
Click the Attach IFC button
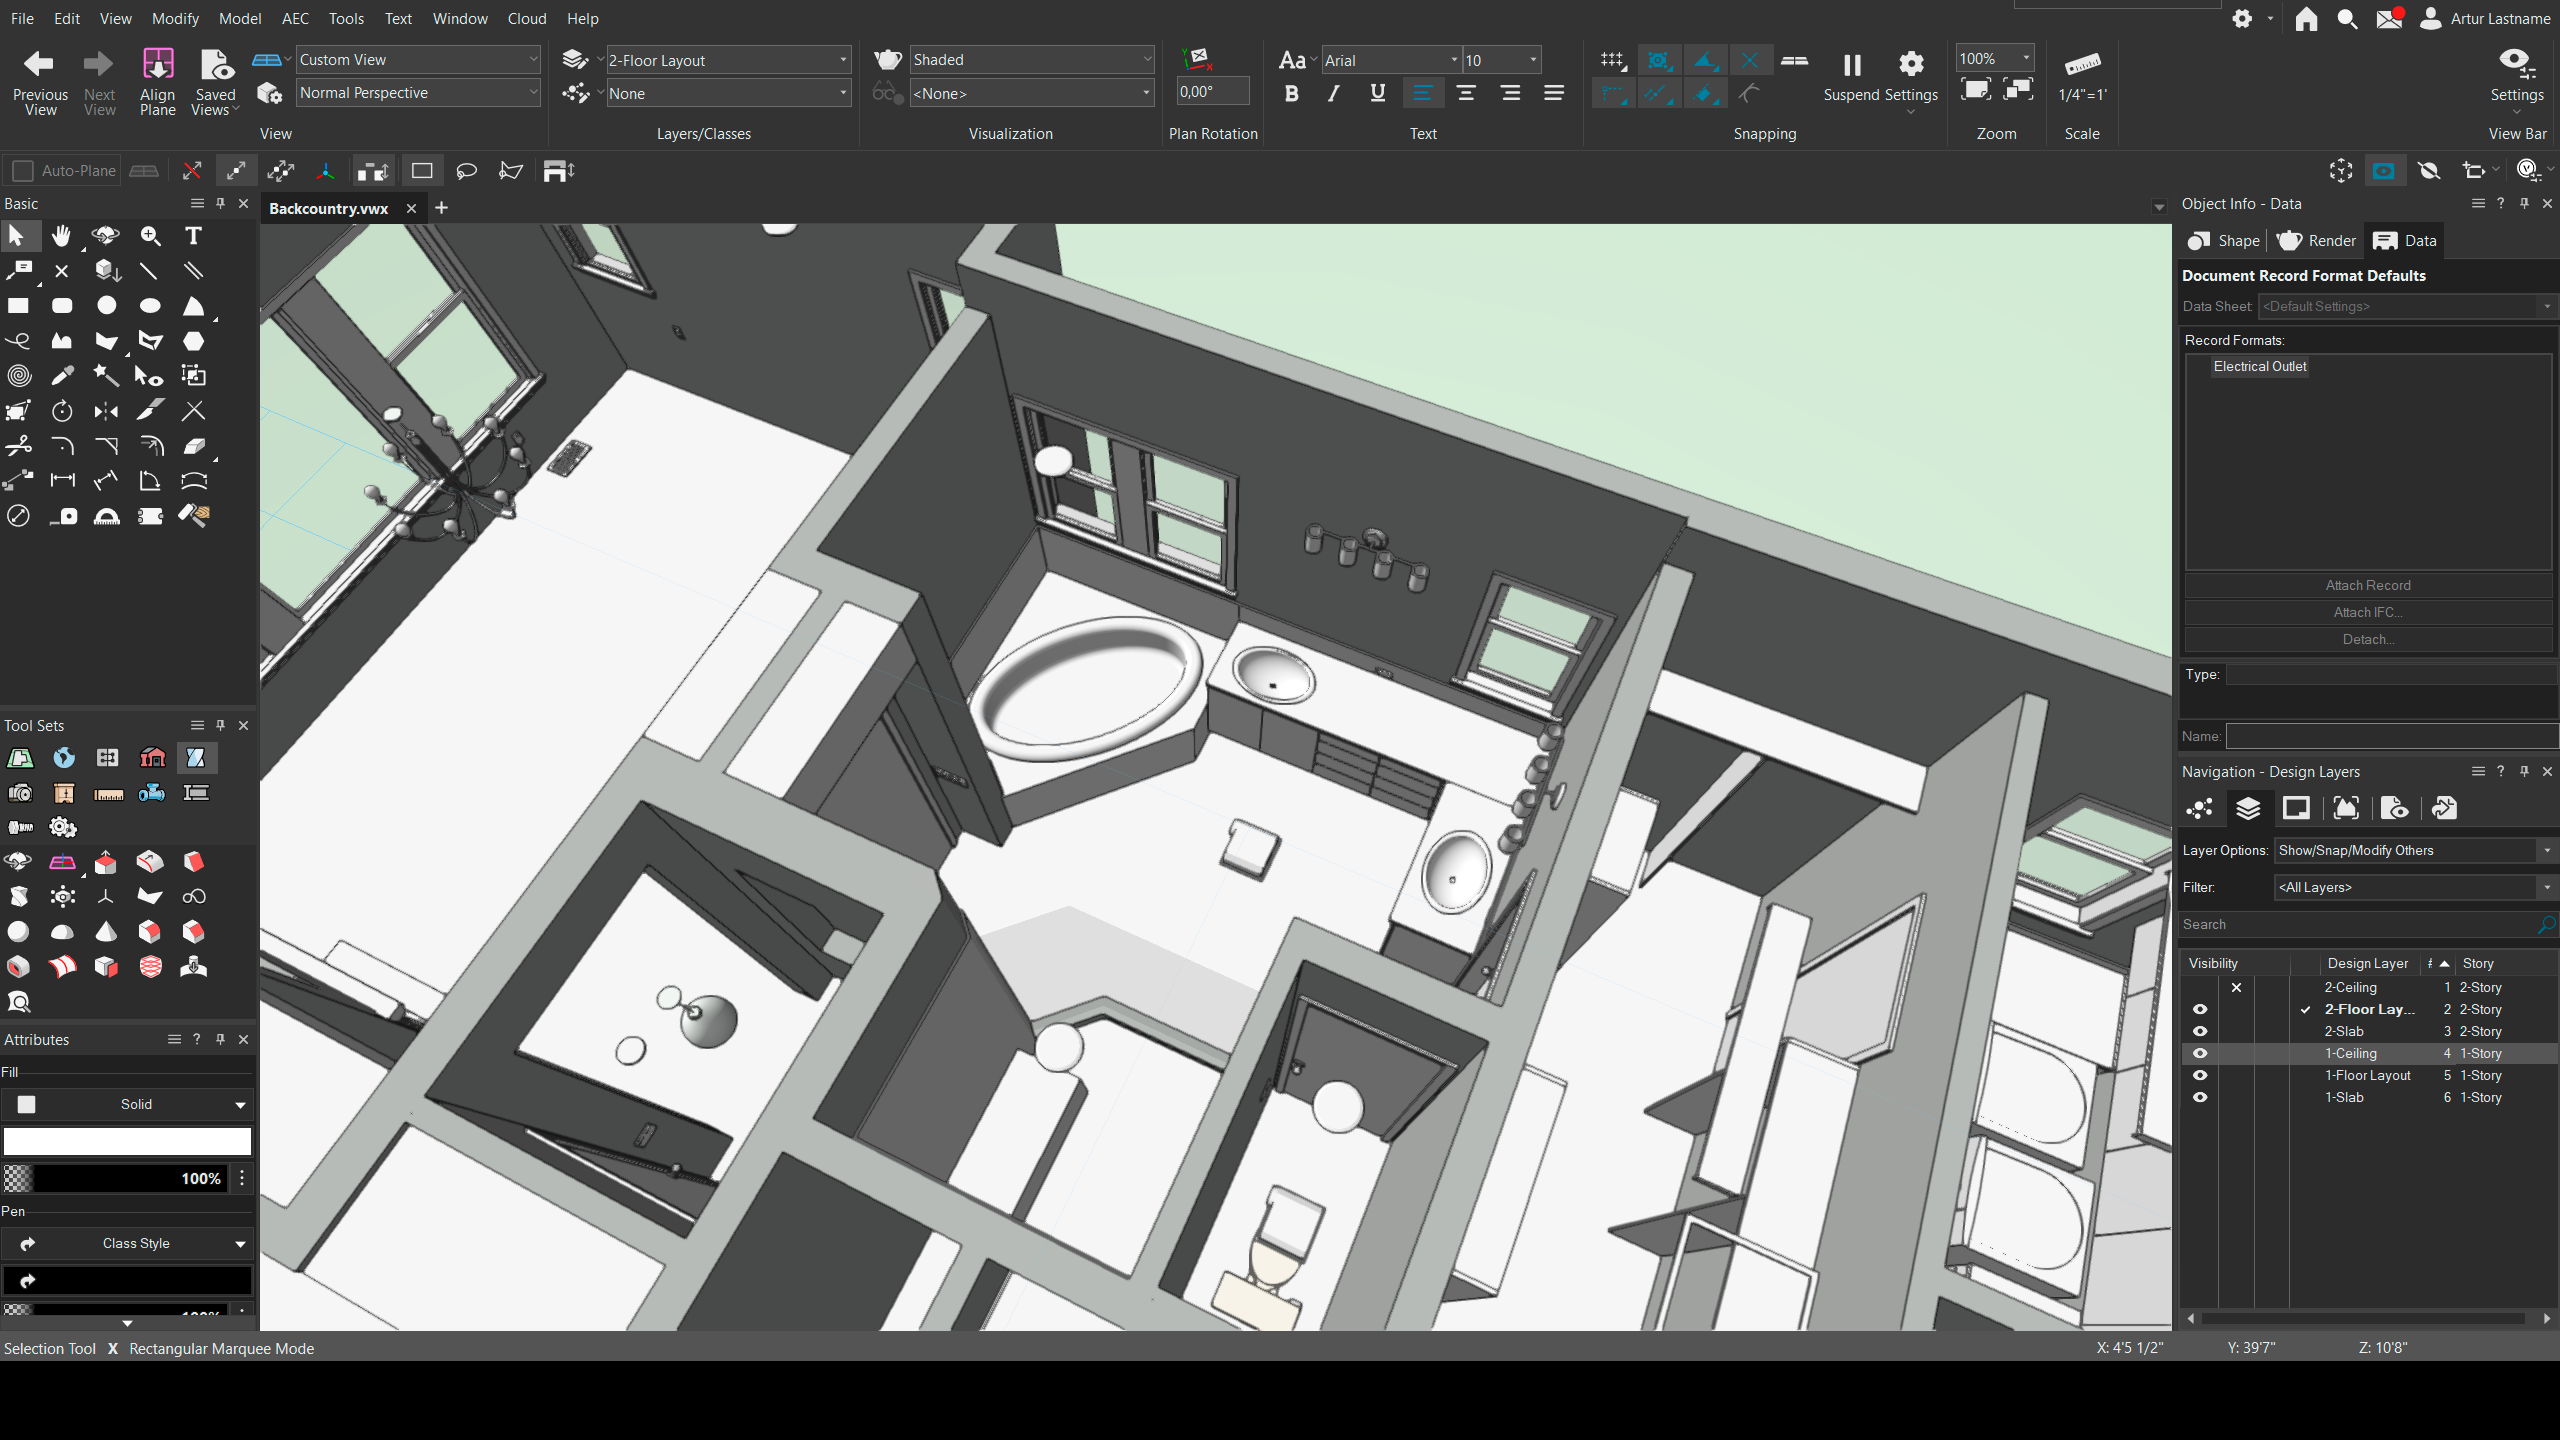pos(2368,612)
